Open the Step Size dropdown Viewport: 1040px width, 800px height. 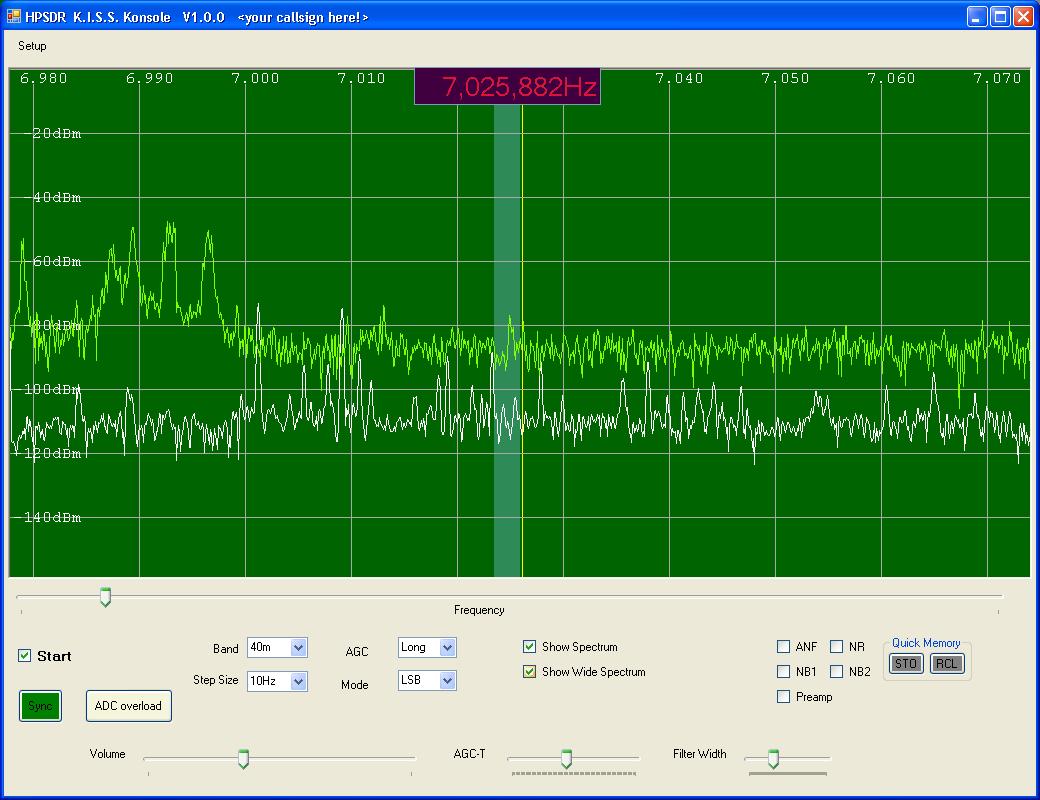pos(298,681)
